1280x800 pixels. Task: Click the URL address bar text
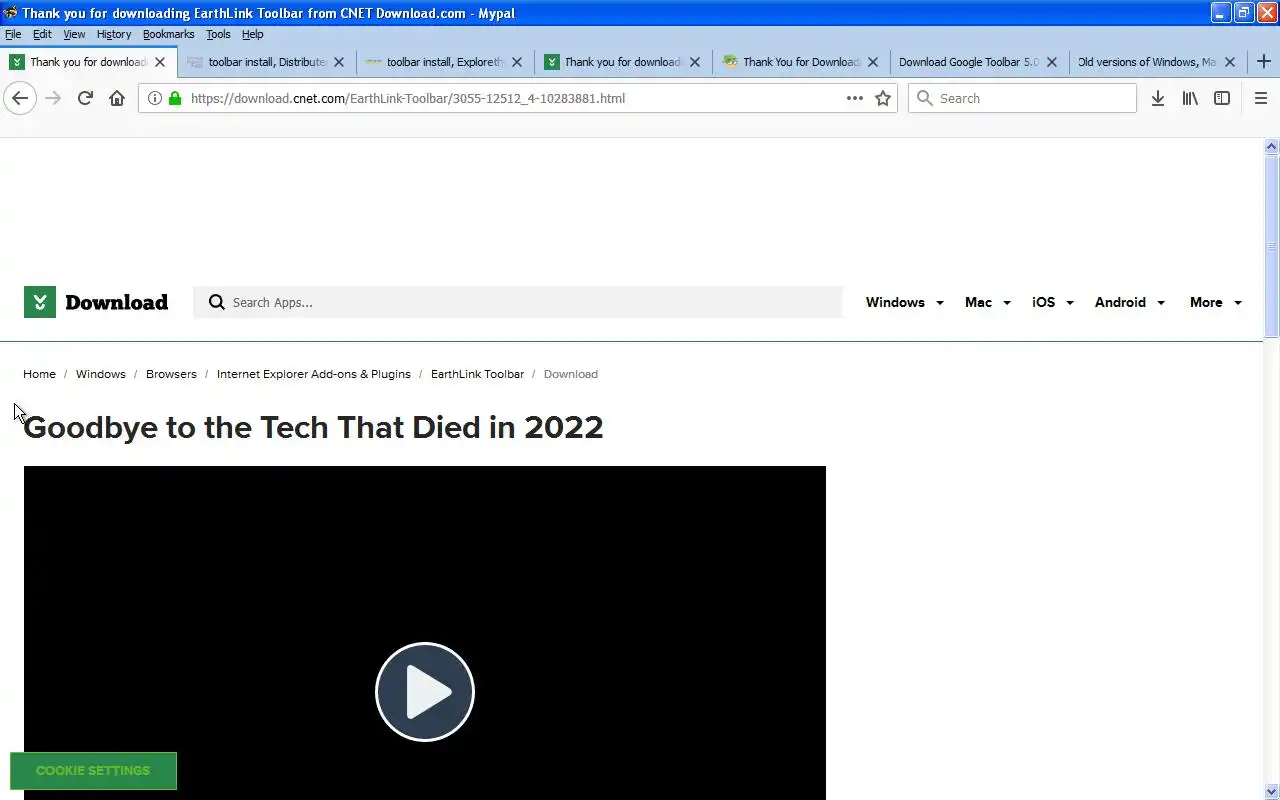click(x=408, y=98)
